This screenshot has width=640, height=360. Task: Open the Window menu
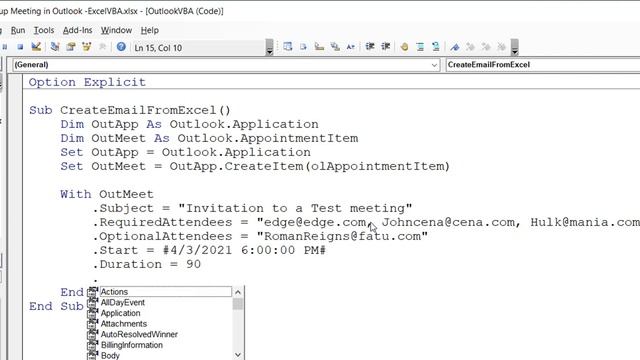click(116, 30)
